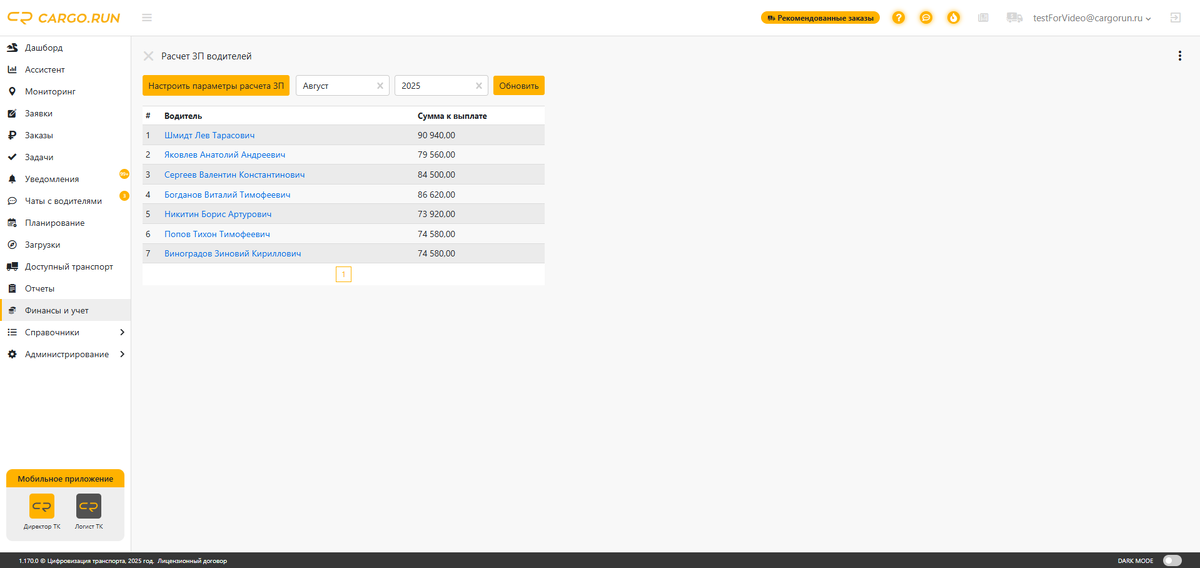Clear the 2025 year selection
Image resolution: width=1200 pixels, height=568 pixels.
479,86
